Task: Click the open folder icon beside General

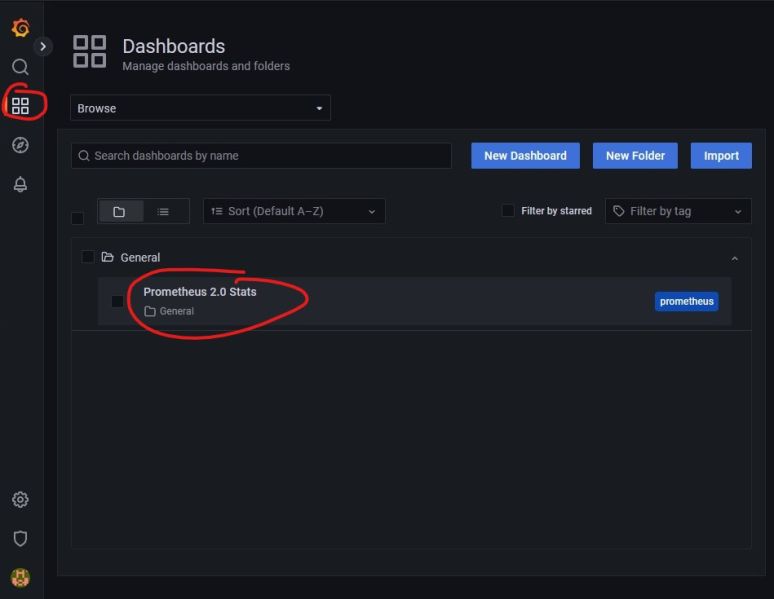Action: click(x=108, y=257)
